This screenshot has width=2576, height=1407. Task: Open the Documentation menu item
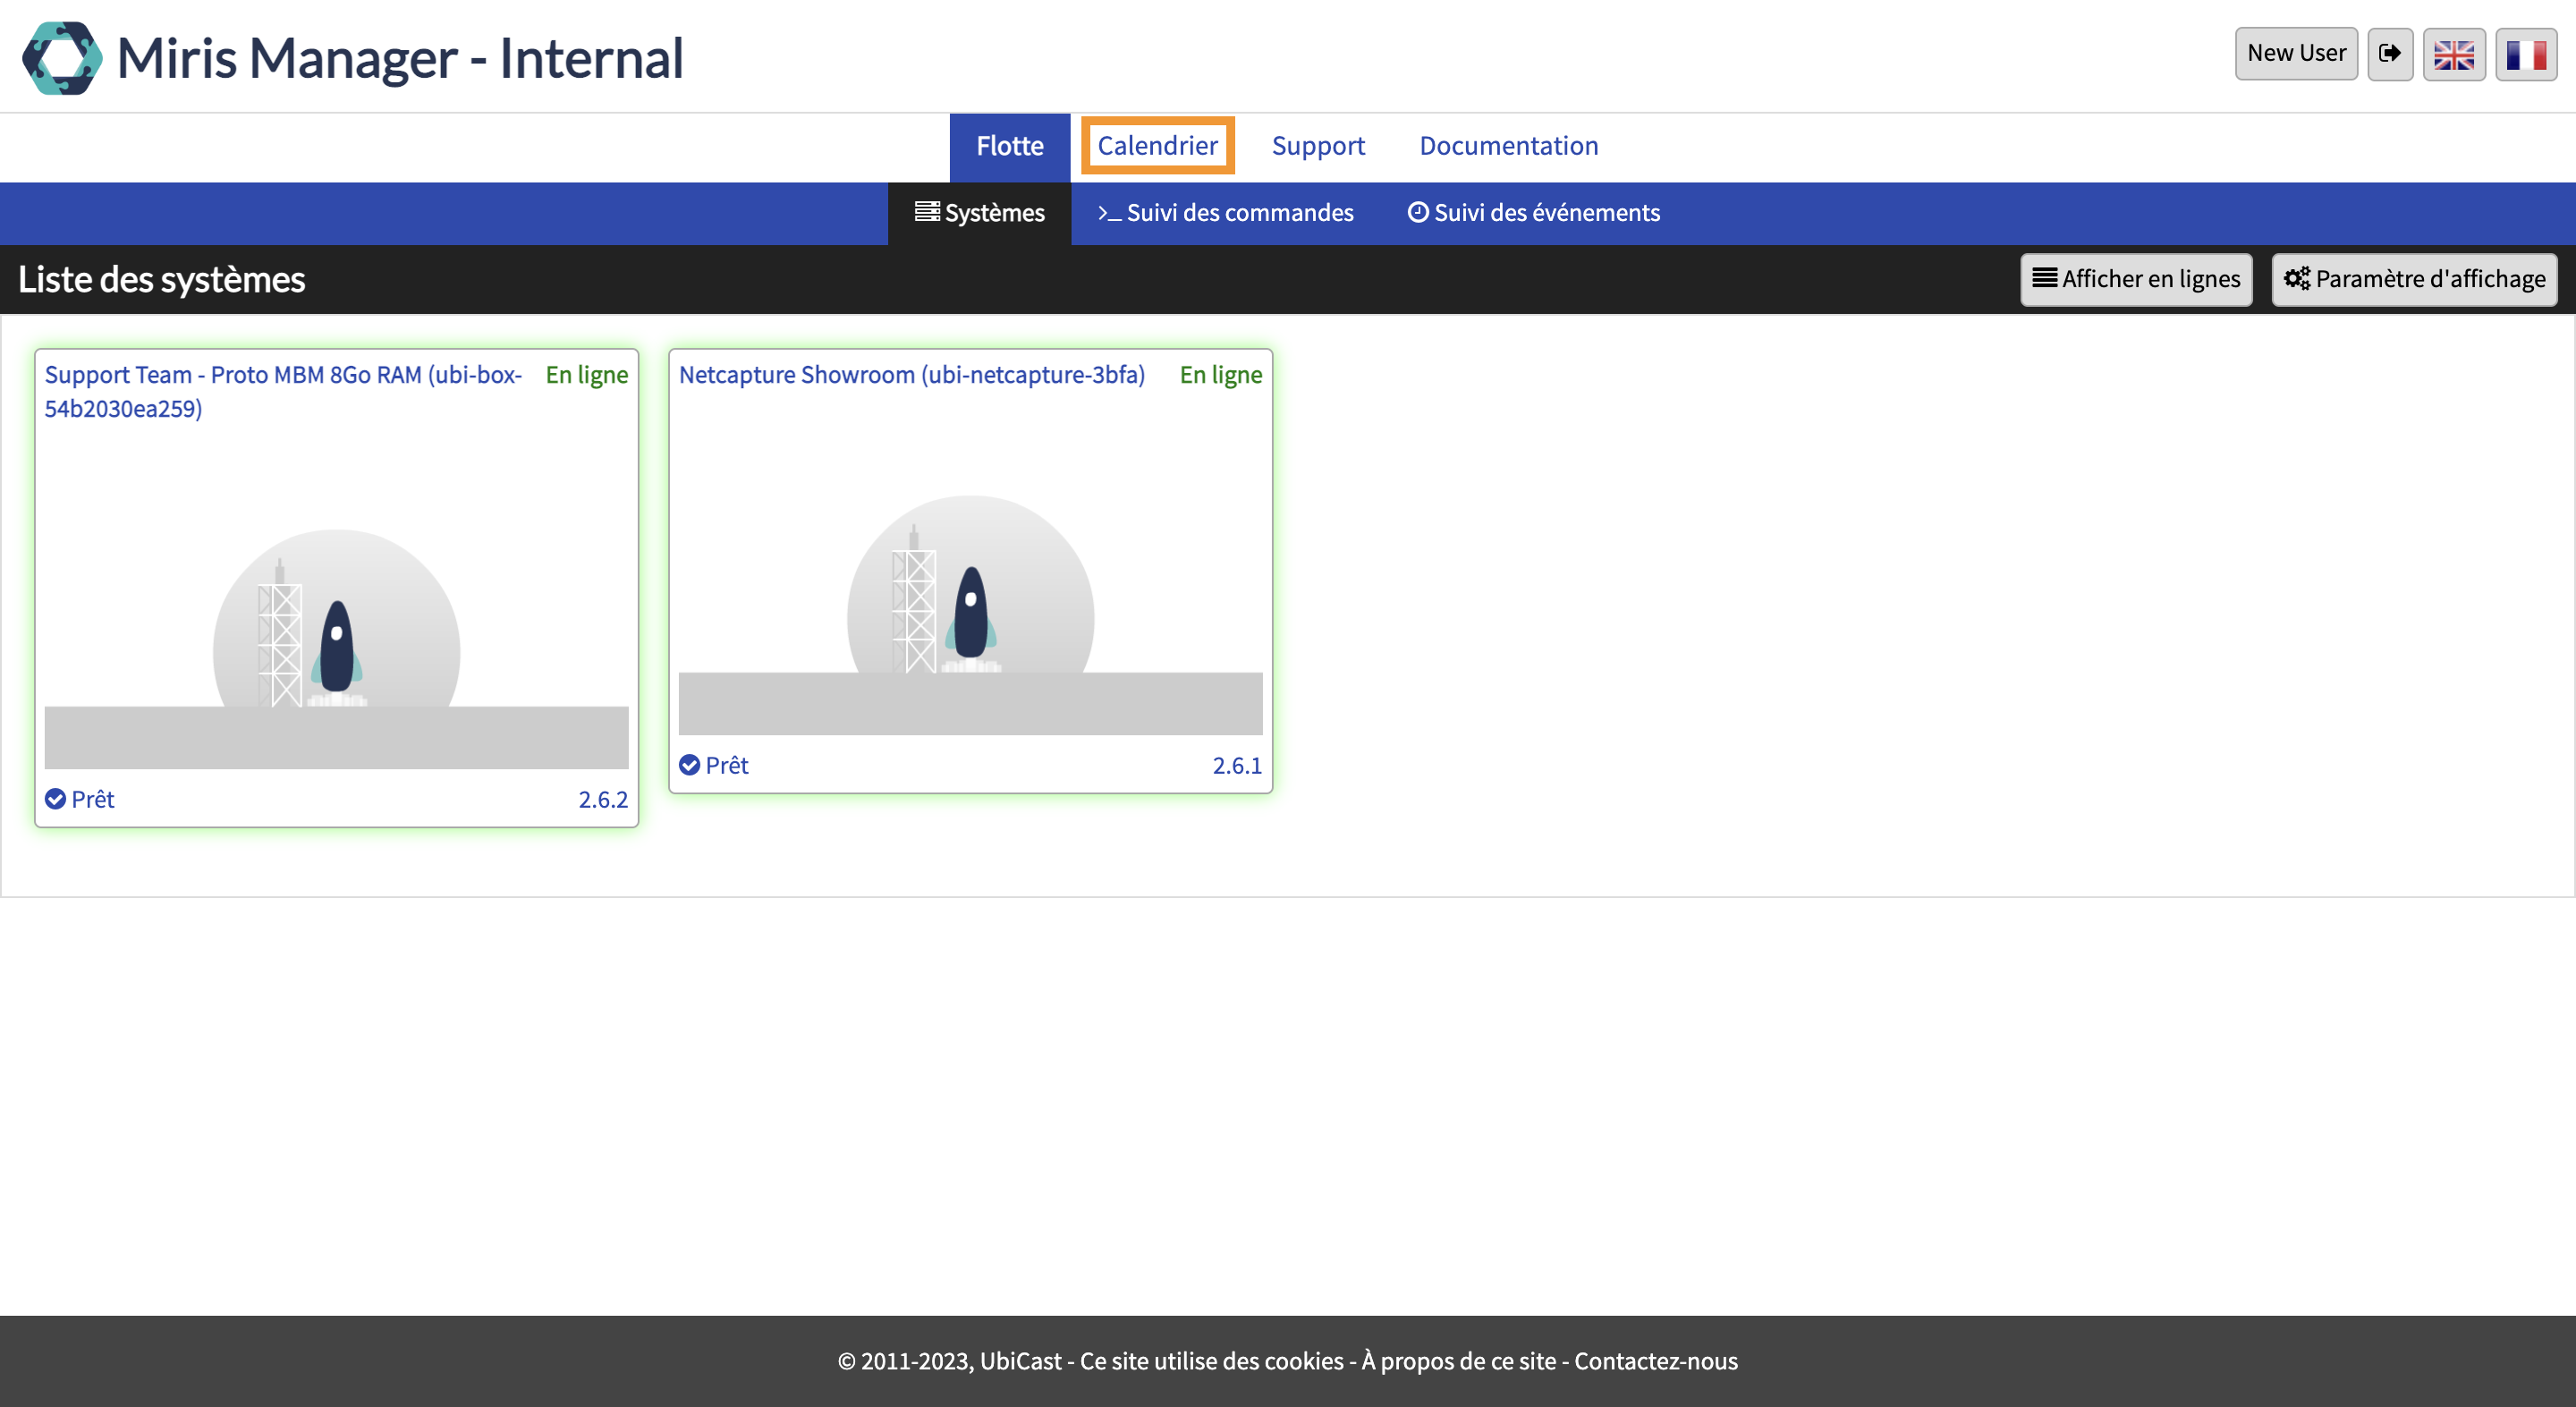[x=1508, y=145]
